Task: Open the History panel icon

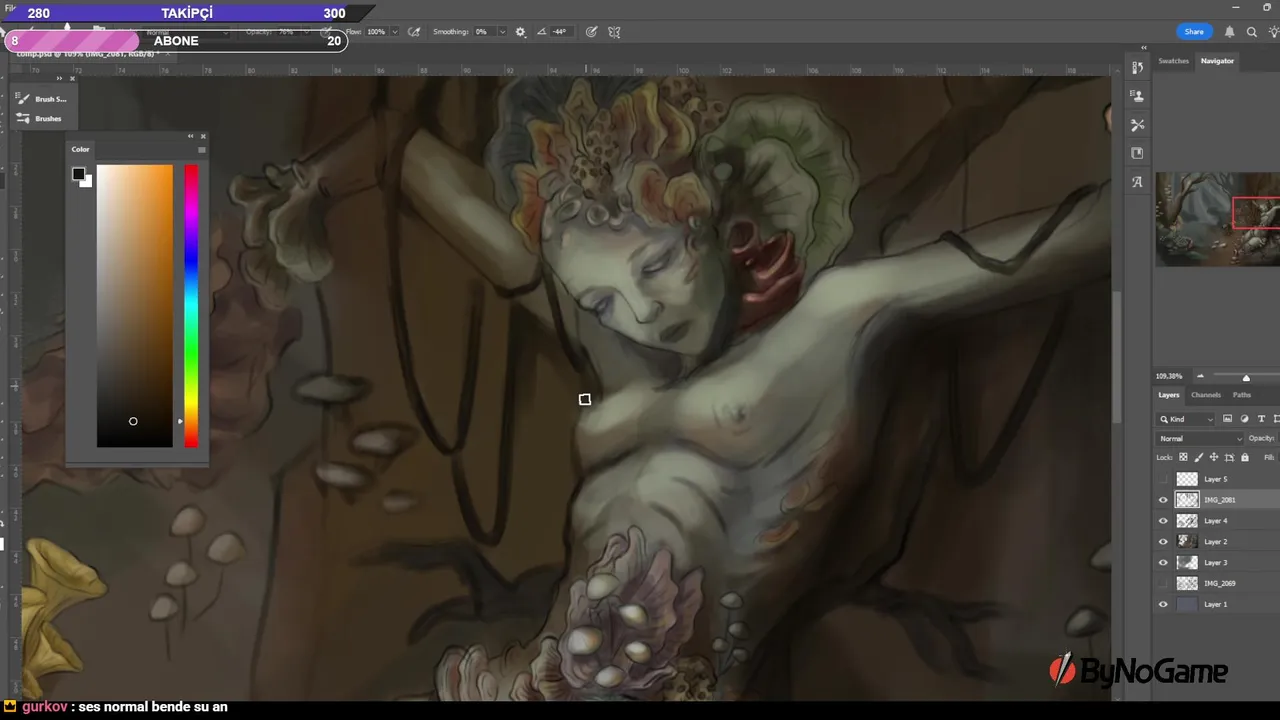Action: pos(1137,68)
